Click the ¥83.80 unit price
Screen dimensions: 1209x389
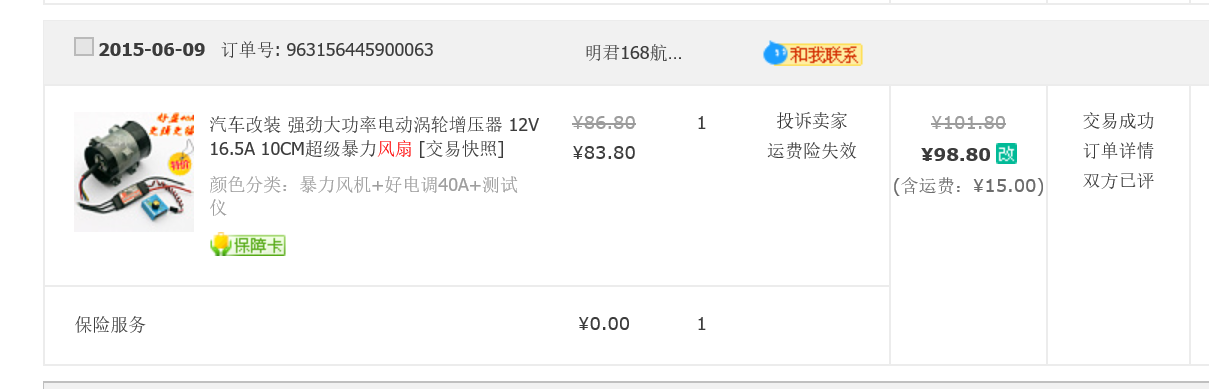tap(604, 152)
